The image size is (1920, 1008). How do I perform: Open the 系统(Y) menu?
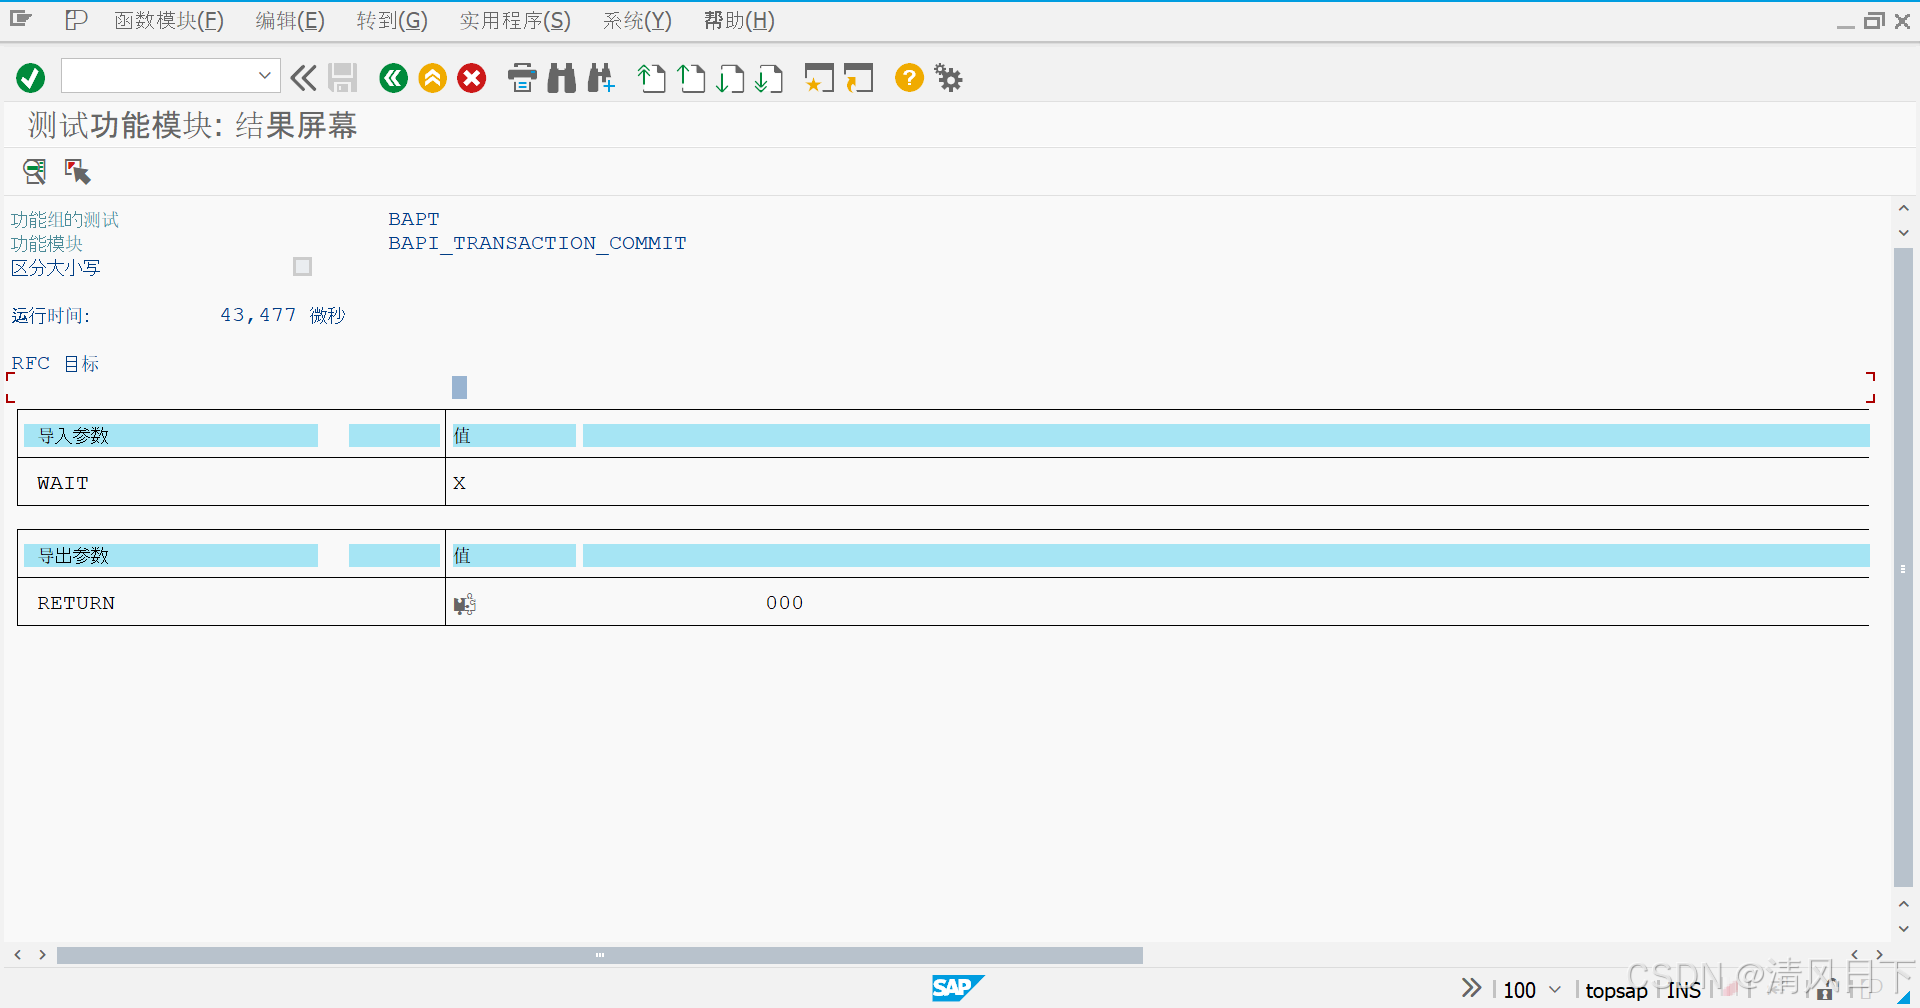pos(636,20)
